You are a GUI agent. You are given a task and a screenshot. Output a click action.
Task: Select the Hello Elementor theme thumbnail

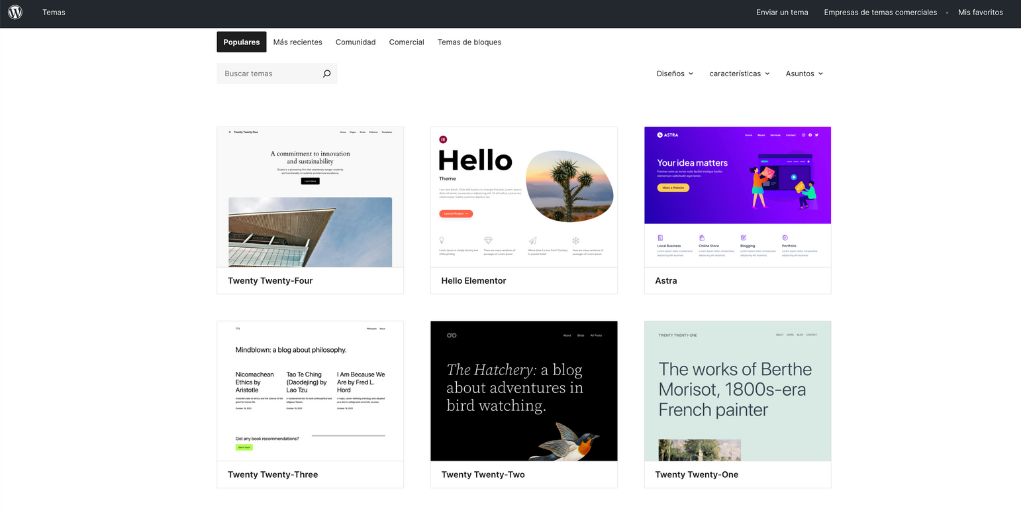[x=523, y=197]
